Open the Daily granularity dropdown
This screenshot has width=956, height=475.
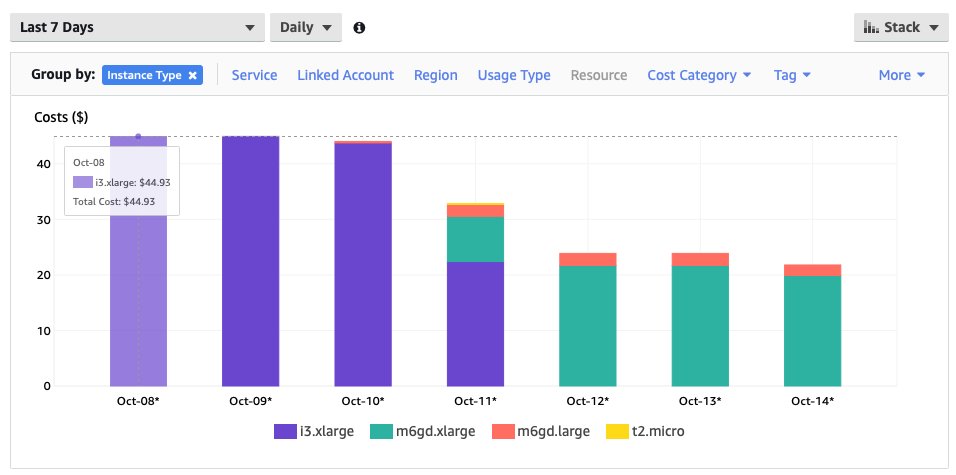coord(305,28)
